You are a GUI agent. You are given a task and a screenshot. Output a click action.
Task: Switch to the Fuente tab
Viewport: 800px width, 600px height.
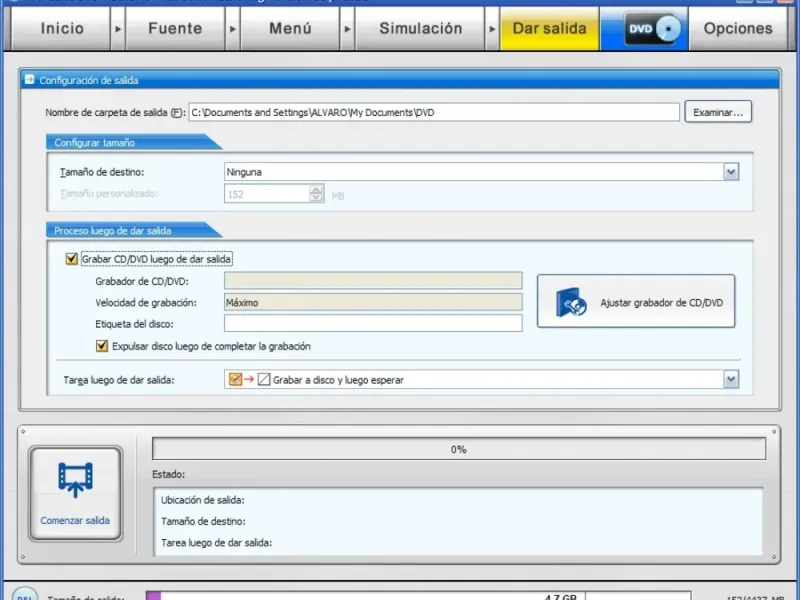click(175, 29)
